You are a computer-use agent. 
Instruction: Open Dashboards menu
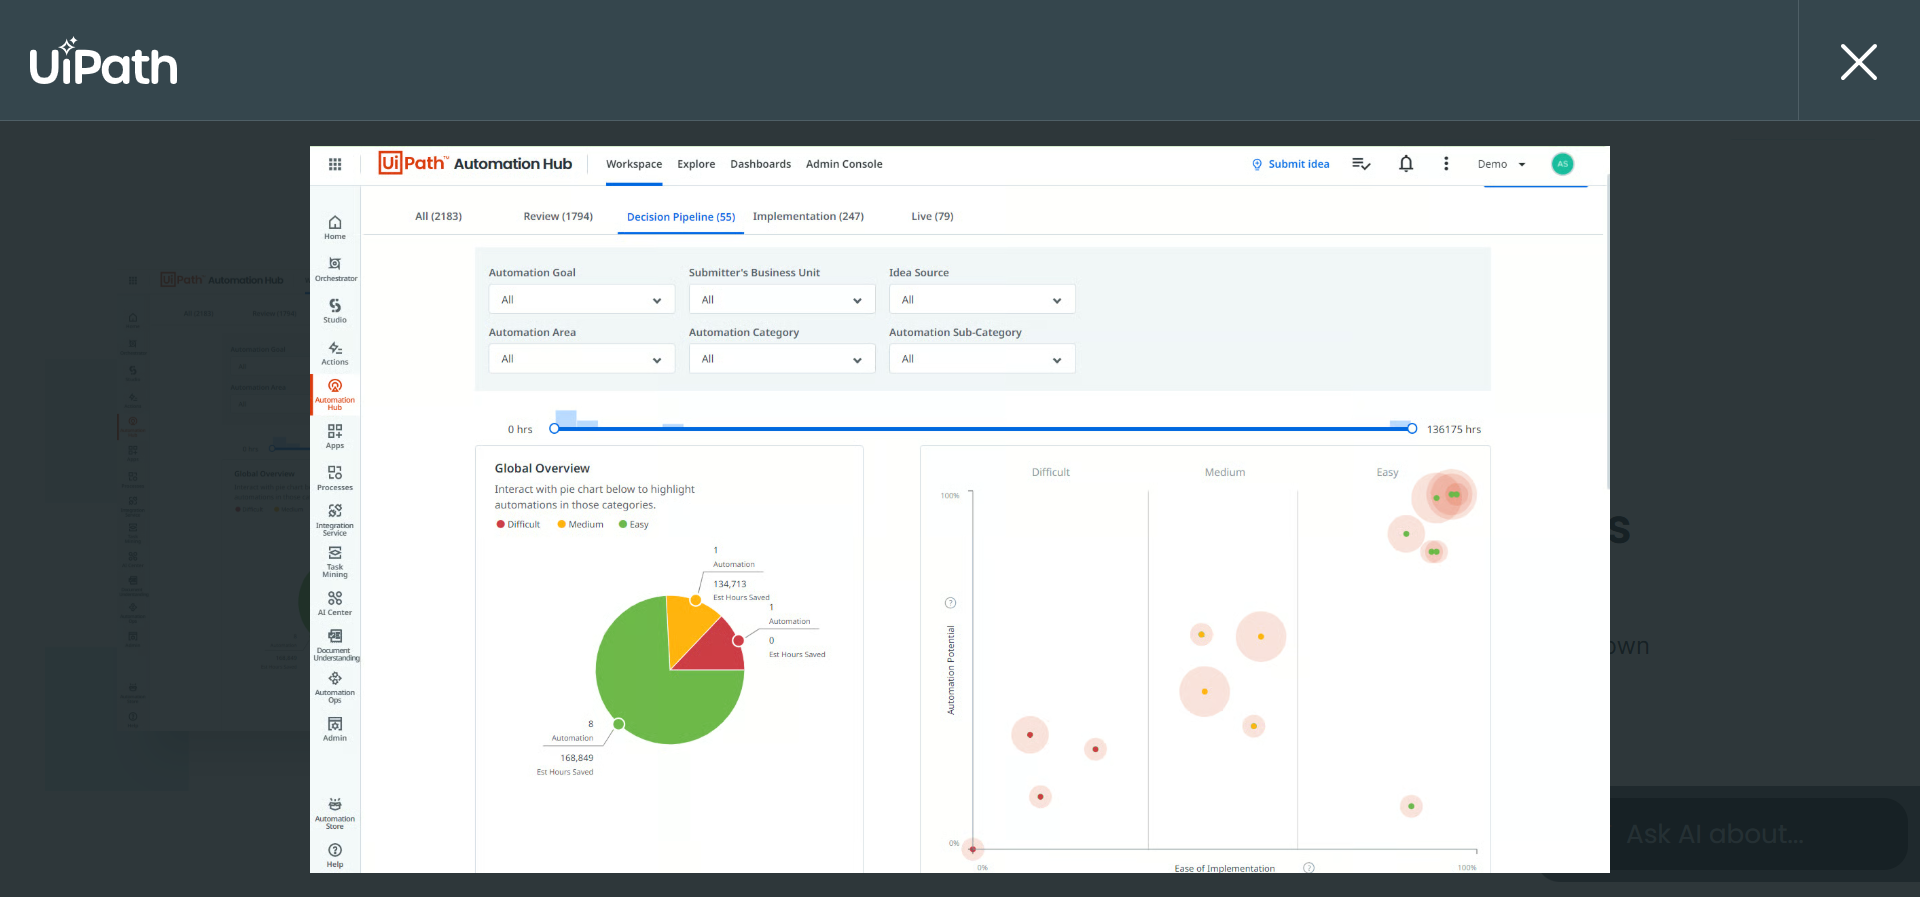[x=760, y=164]
